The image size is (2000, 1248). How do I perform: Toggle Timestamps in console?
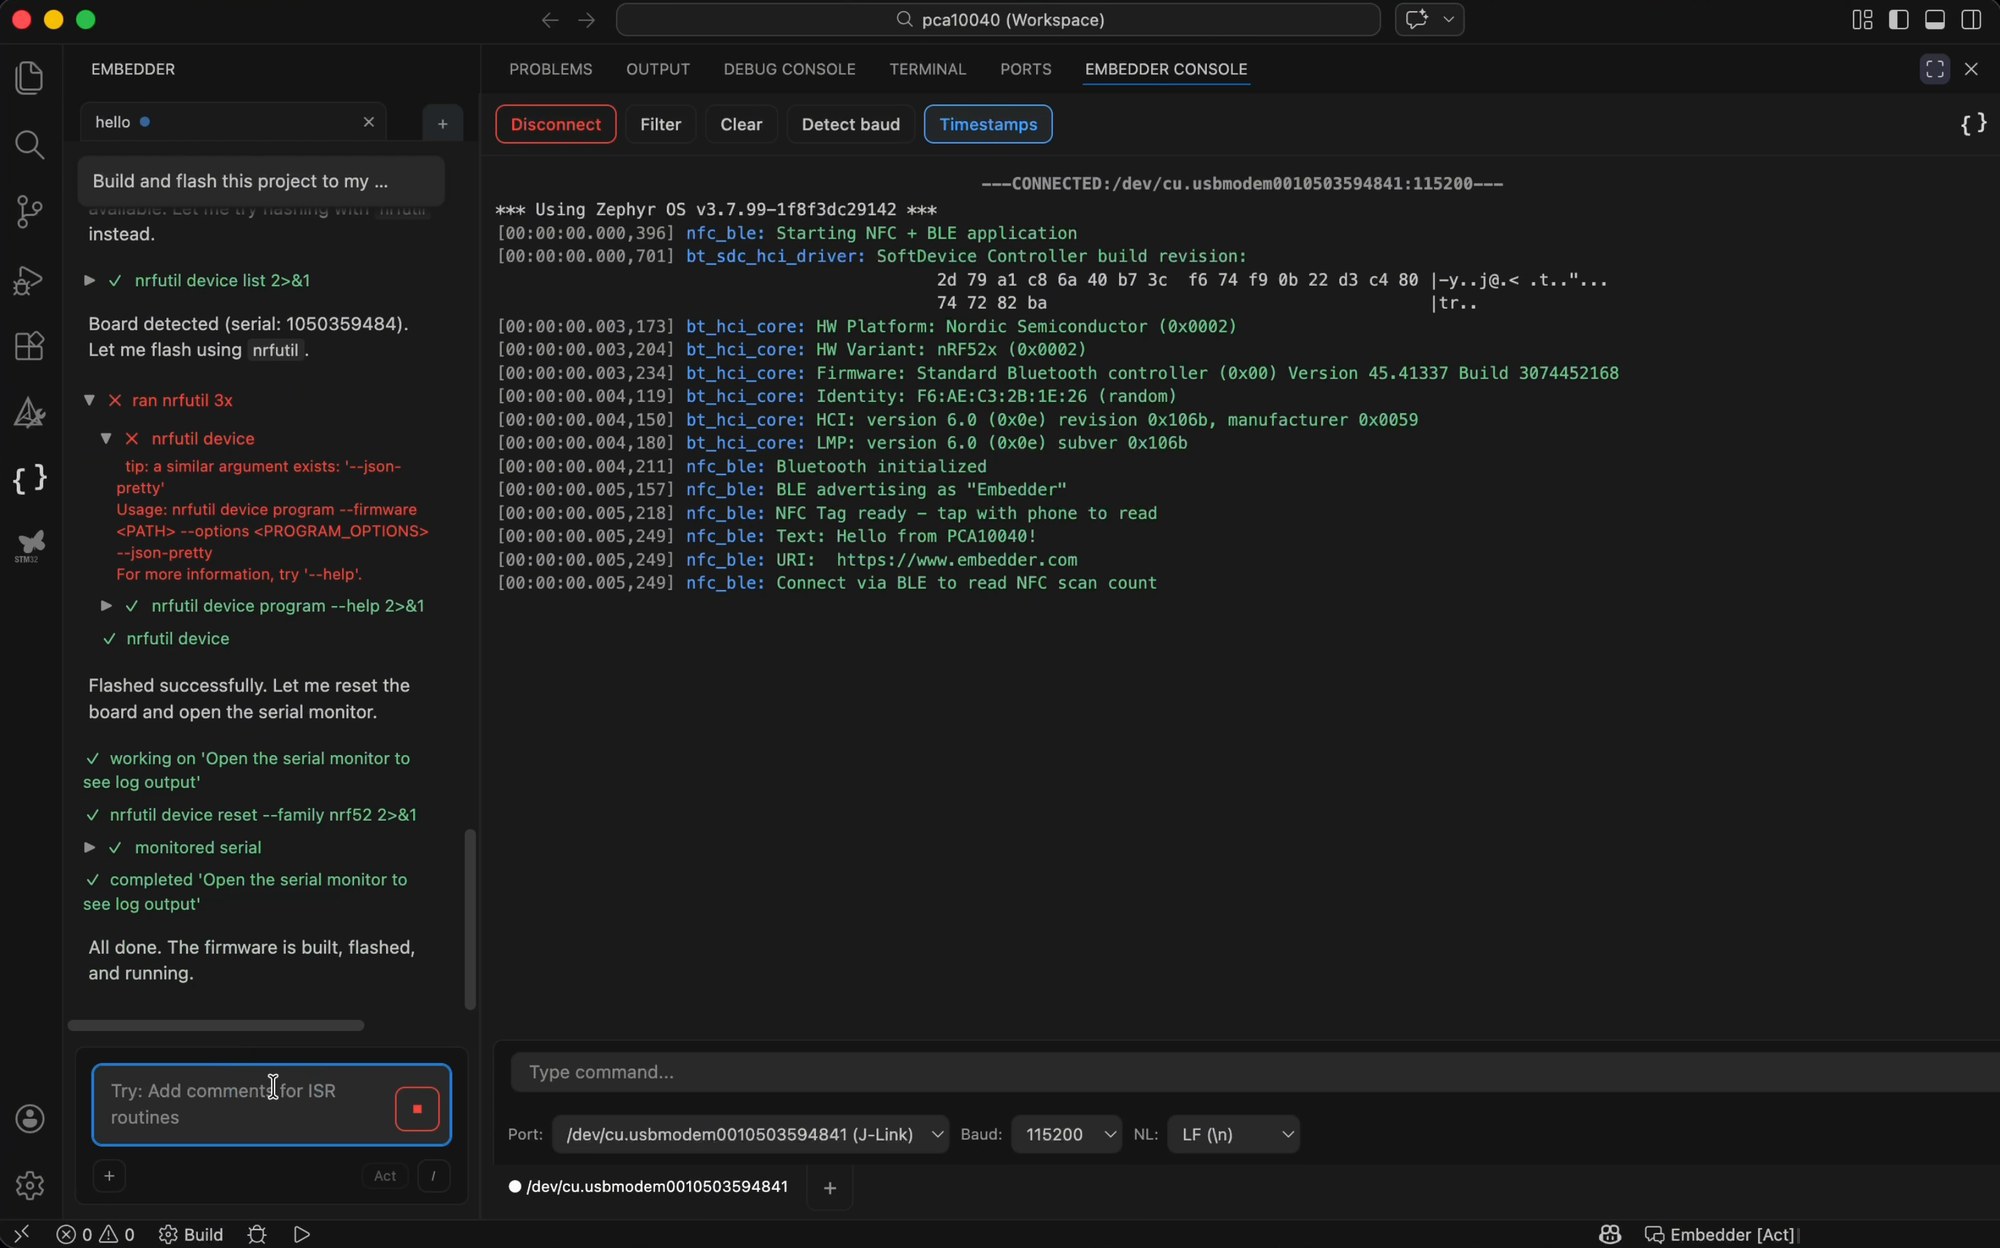point(988,124)
